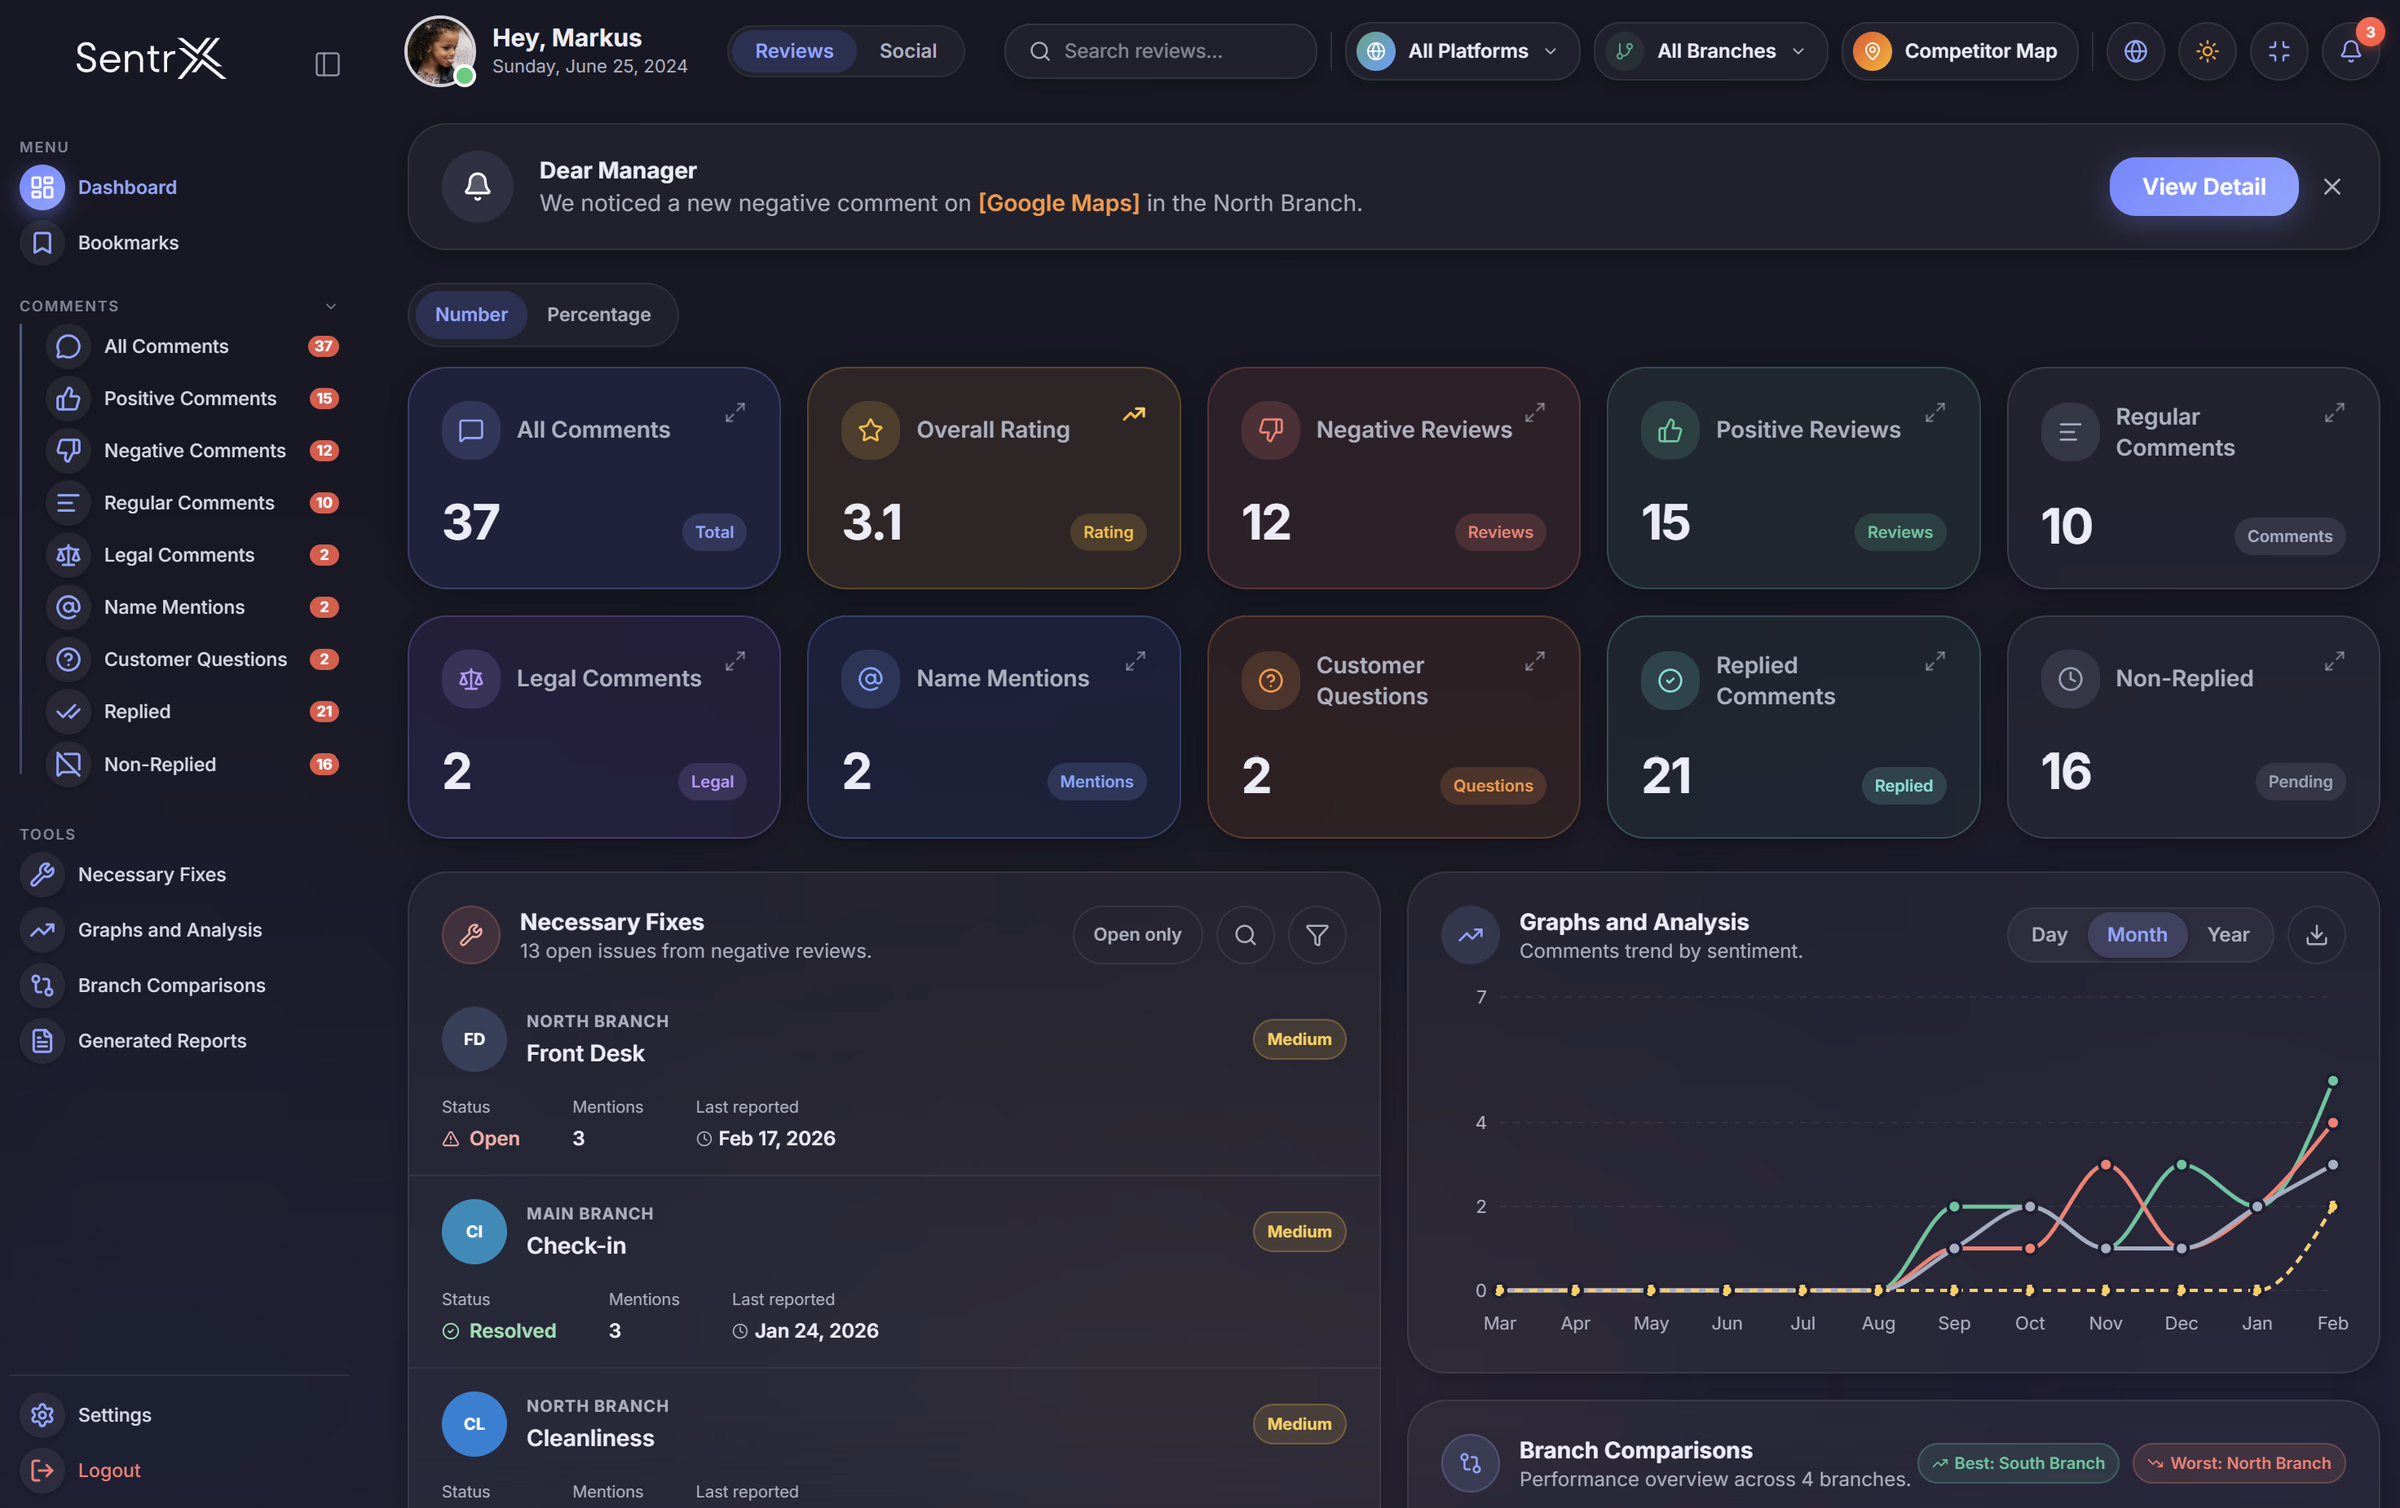2400x1508 pixels.
Task: Collapse the Comments sidebar section
Action: tap(331, 306)
